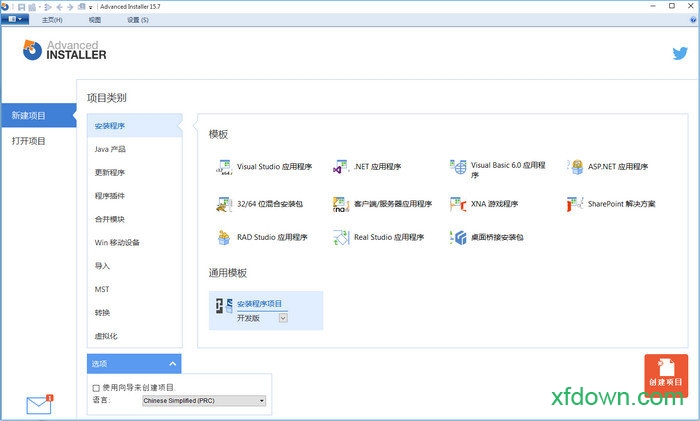Open the 主页(H) ribbon tab
The width and height of the screenshot is (700, 421).
coord(52,20)
